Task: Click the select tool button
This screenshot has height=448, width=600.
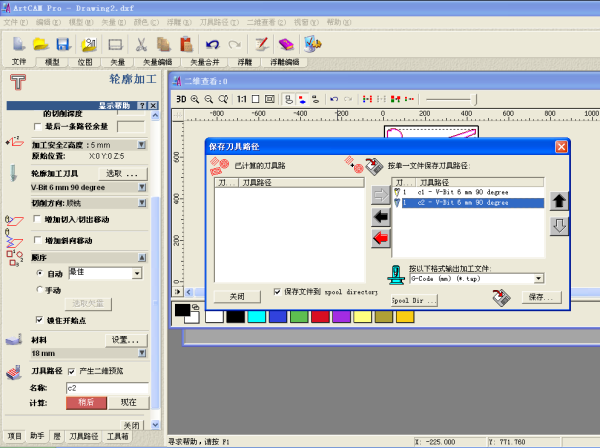Action: click(x=123, y=174)
